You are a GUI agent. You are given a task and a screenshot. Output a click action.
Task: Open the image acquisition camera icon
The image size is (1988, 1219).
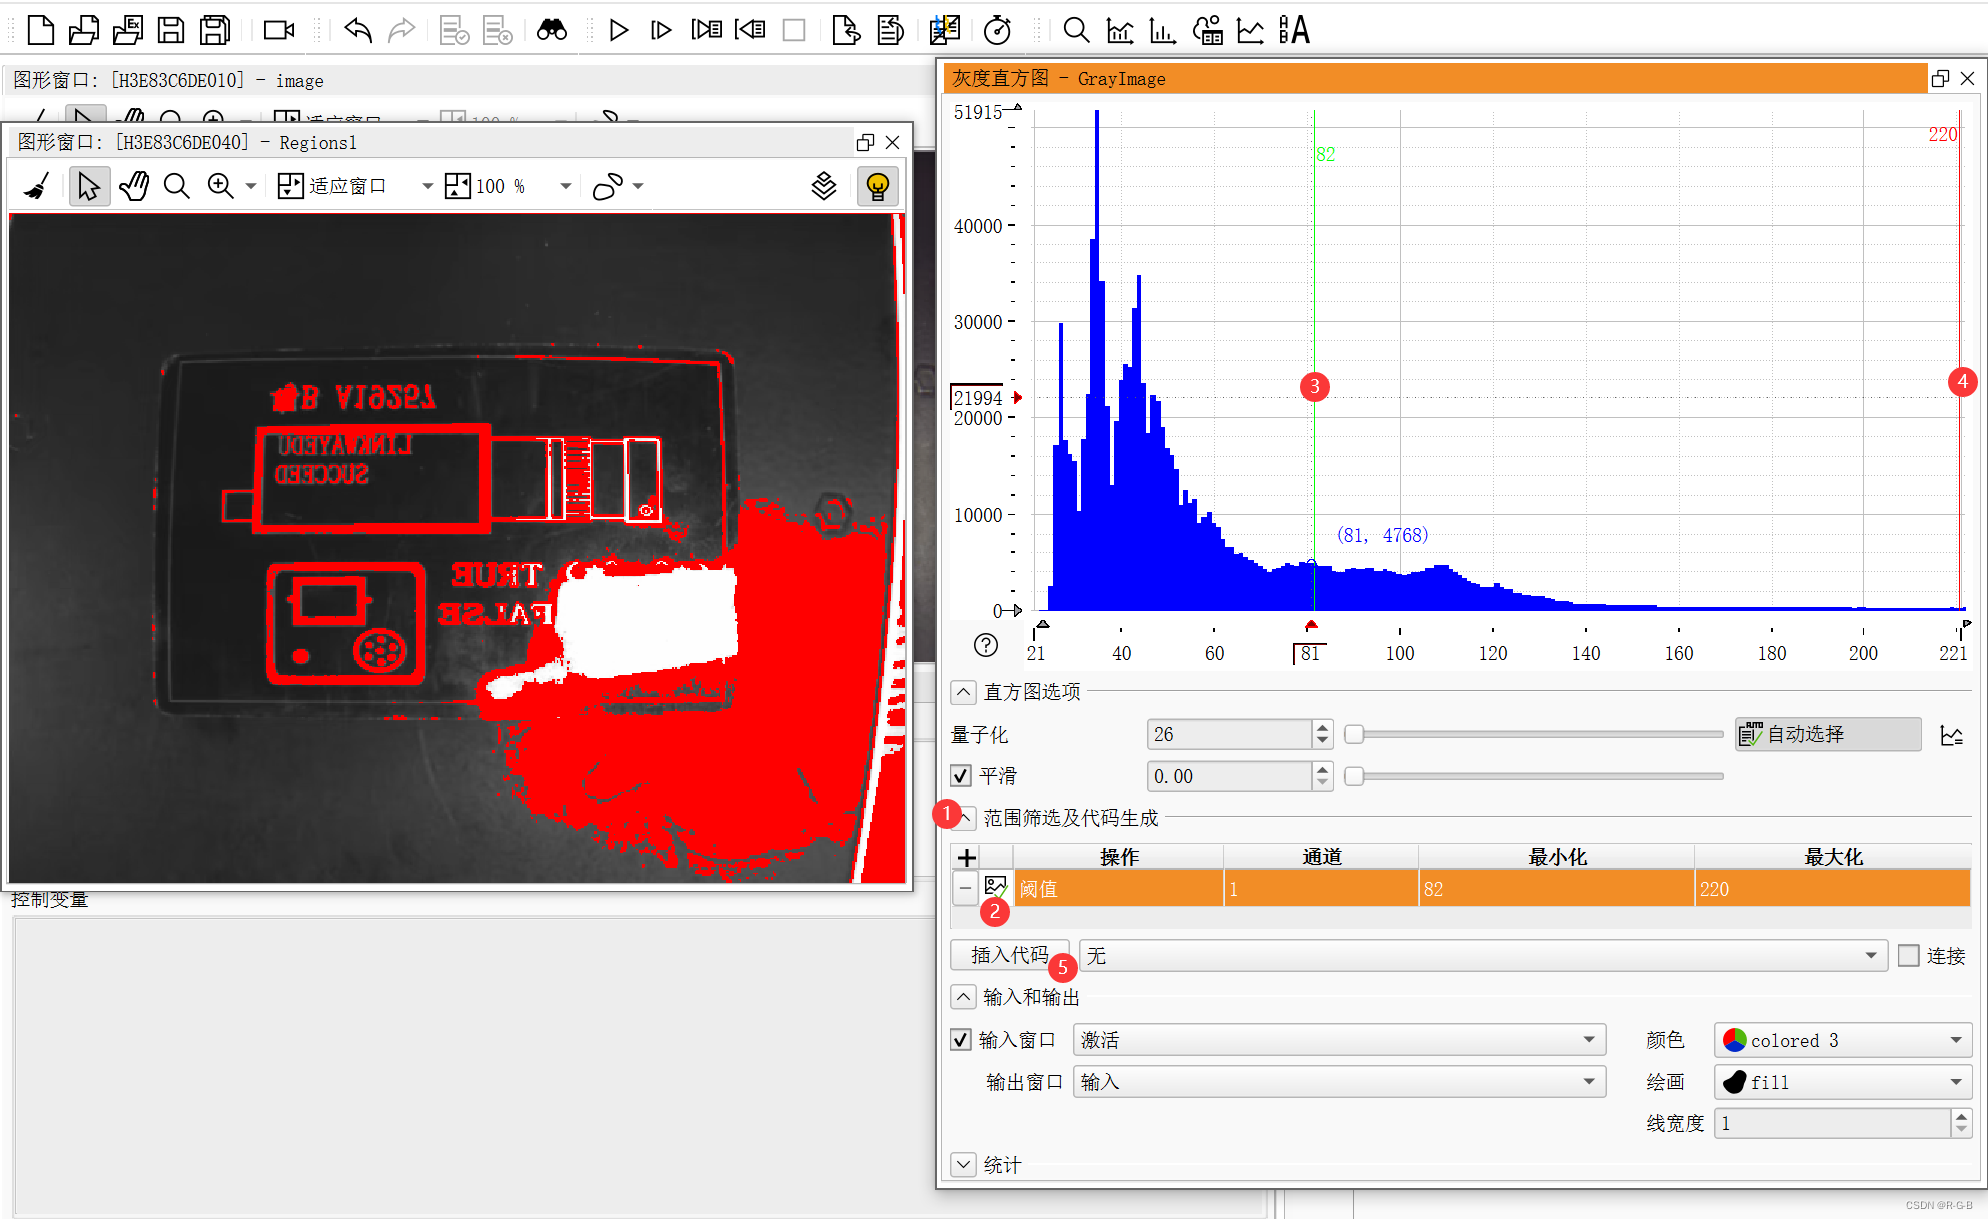279,30
